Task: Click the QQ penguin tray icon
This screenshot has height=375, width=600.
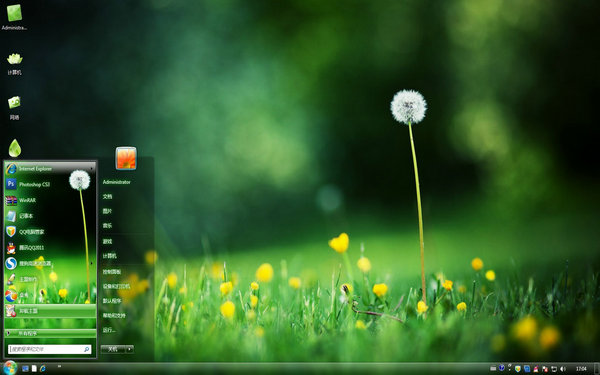Action: pos(536,369)
